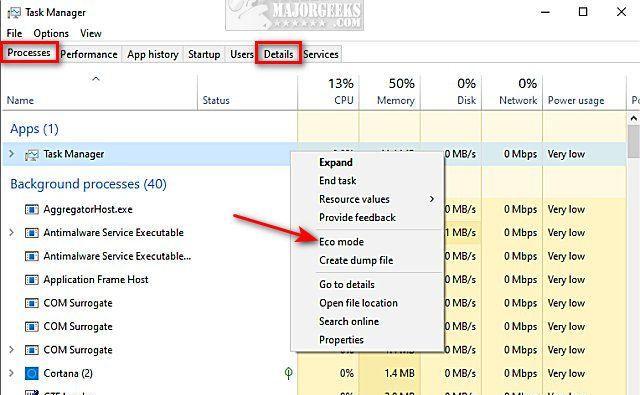This screenshot has width=640, height=395.
Task: Select the Apps (1) group header
Action: tap(34, 129)
